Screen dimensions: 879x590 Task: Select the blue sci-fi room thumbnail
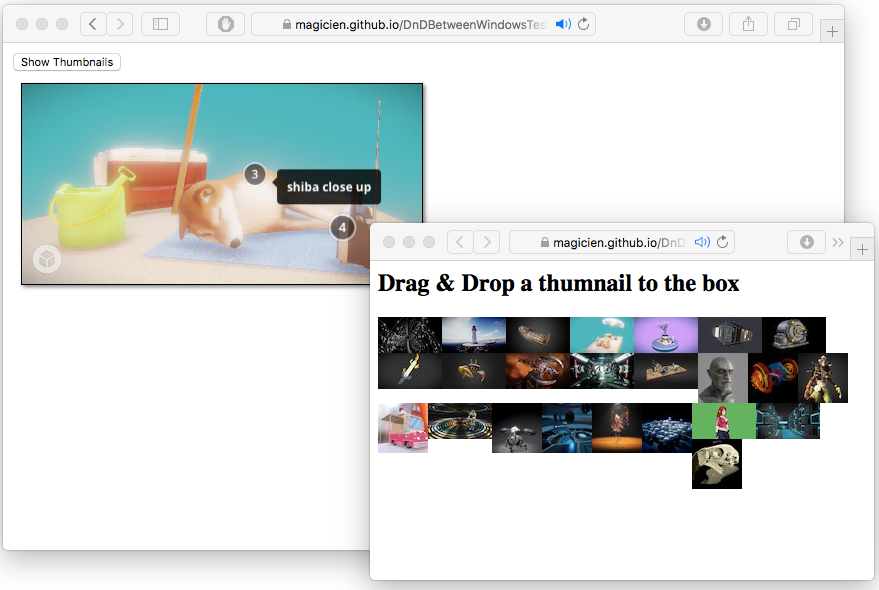tap(567, 428)
